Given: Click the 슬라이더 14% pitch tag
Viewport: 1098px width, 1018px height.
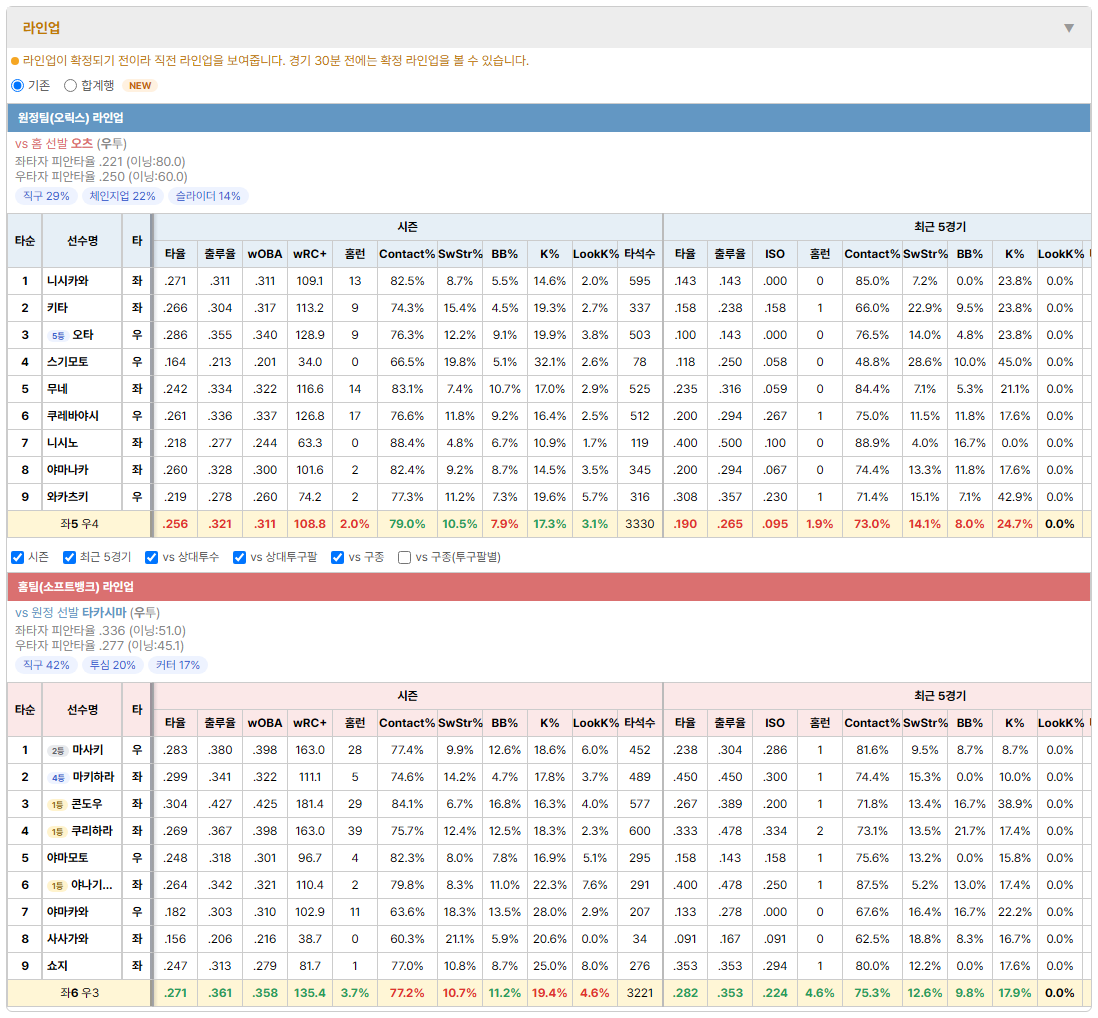Looking at the screenshot, I should 208,196.
